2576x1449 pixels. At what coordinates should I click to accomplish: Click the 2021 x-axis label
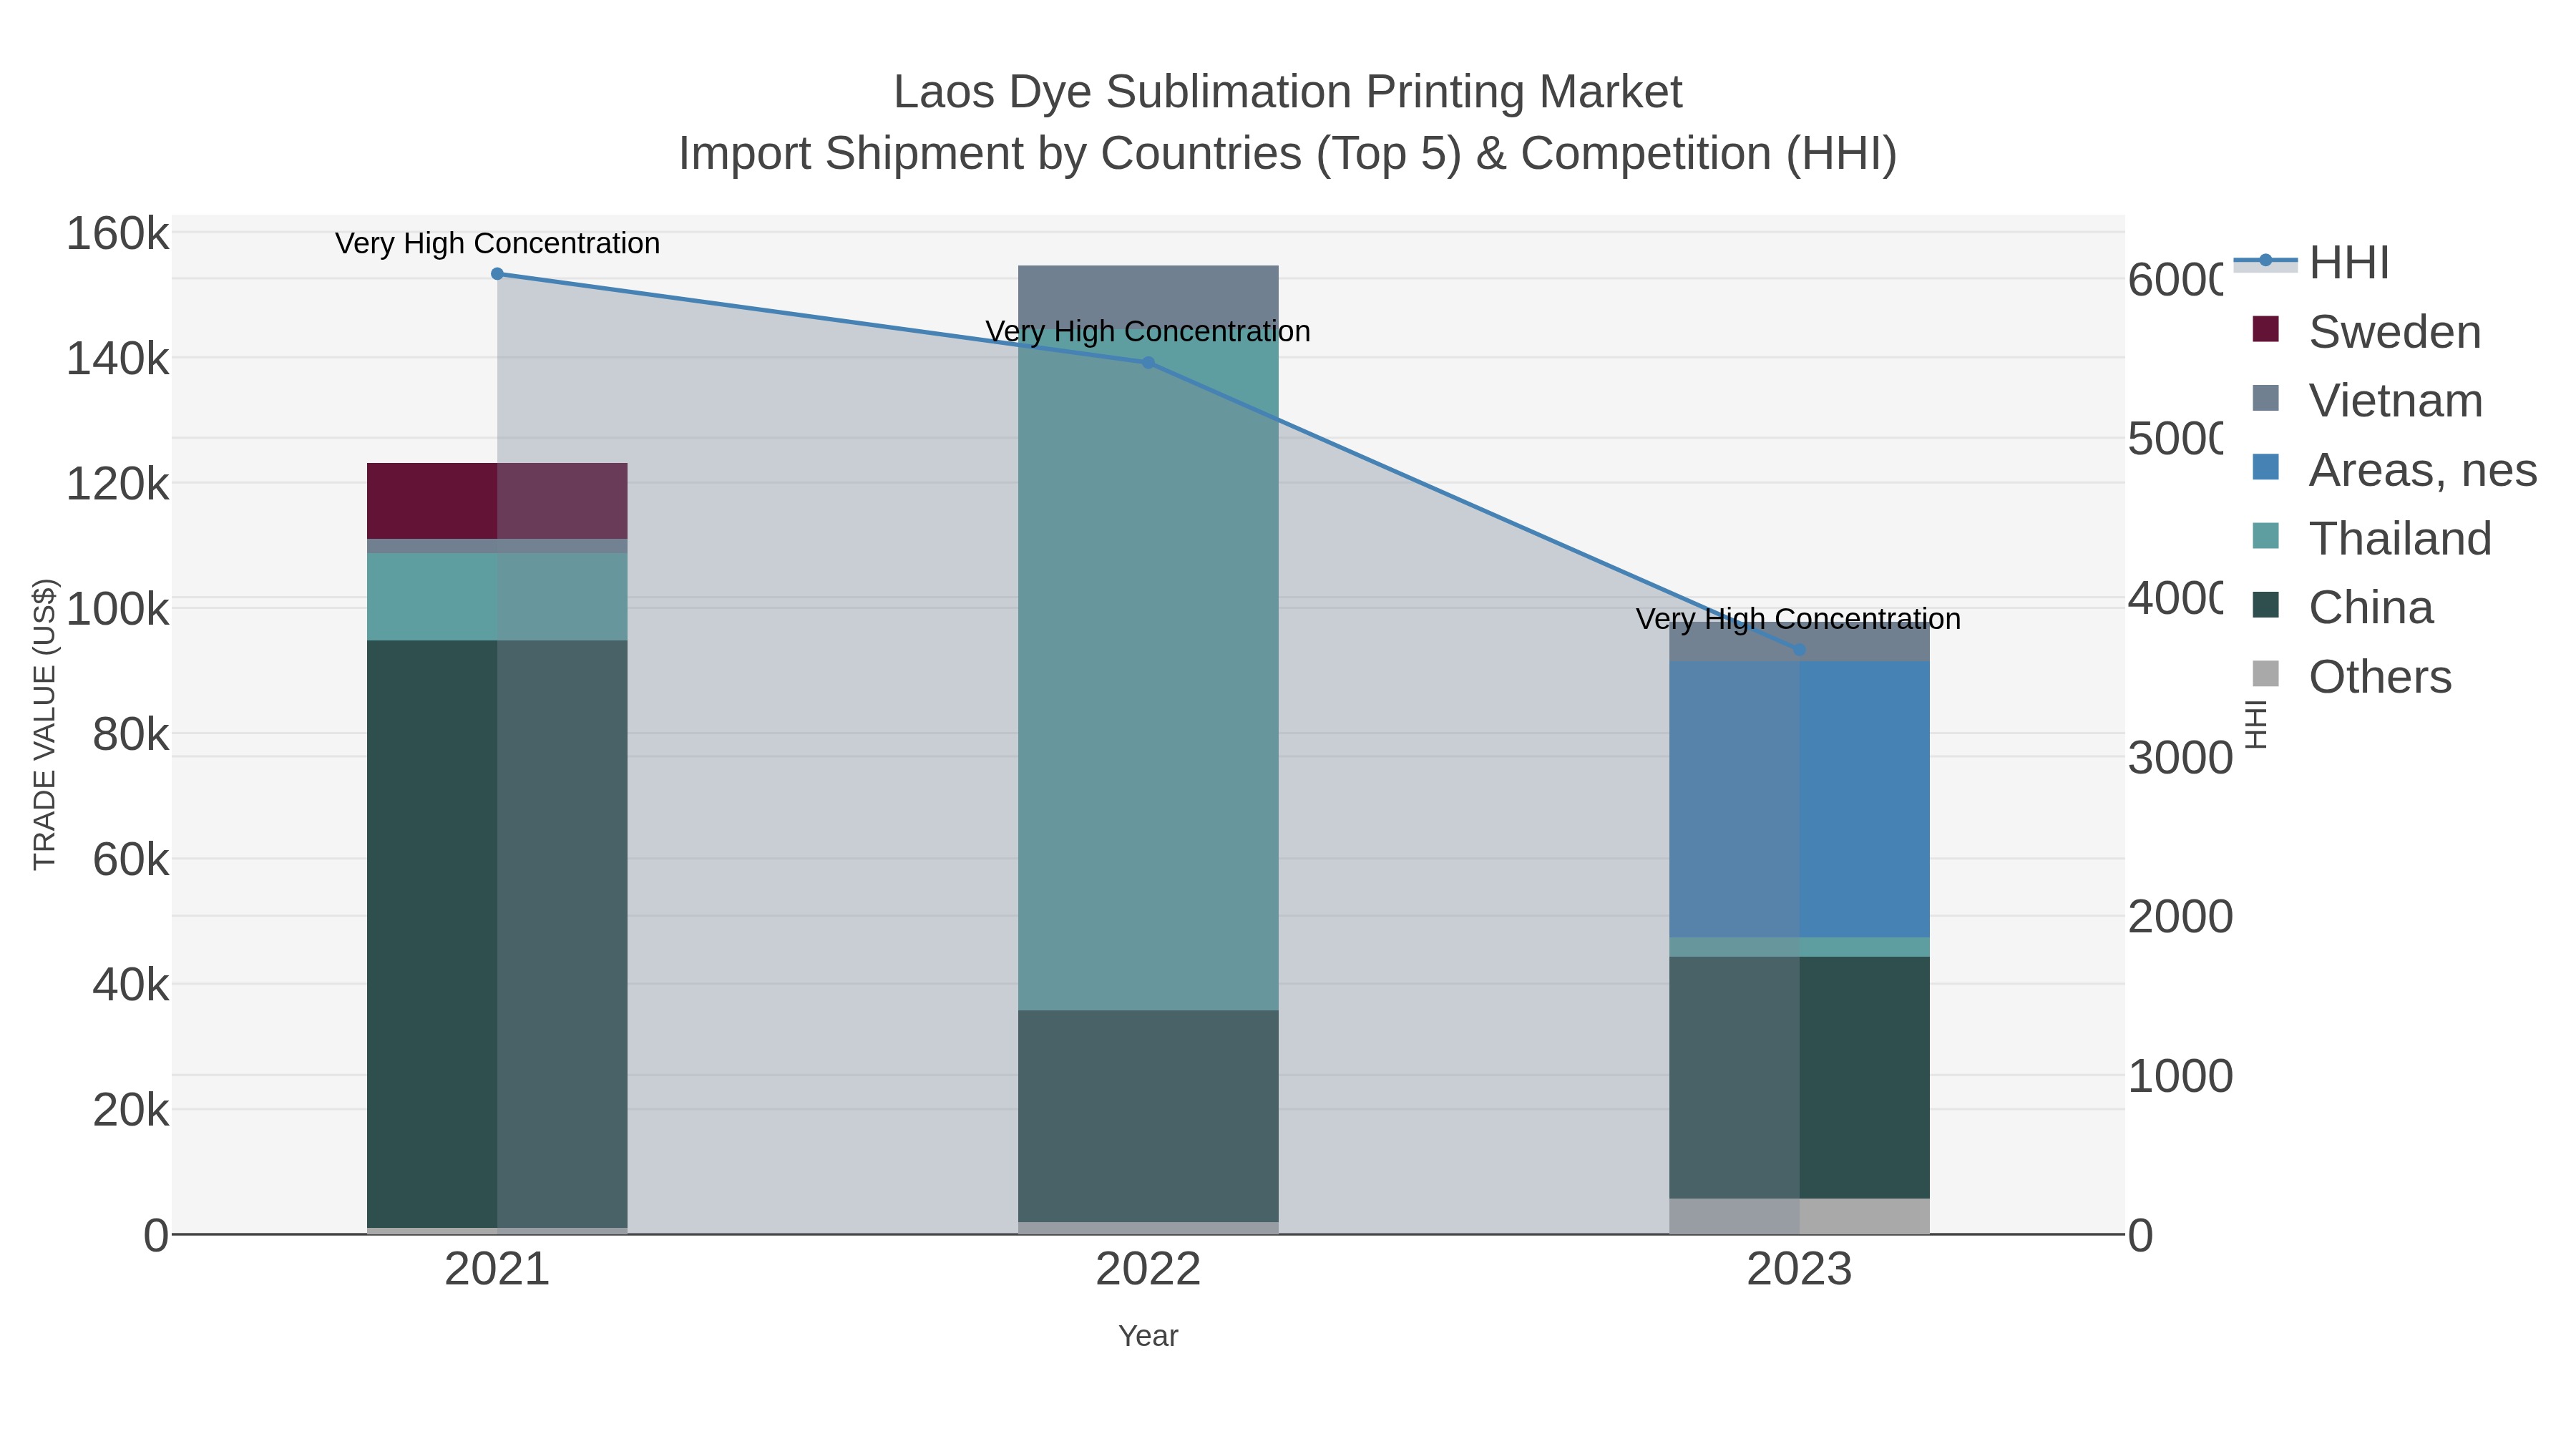click(497, 1270)
